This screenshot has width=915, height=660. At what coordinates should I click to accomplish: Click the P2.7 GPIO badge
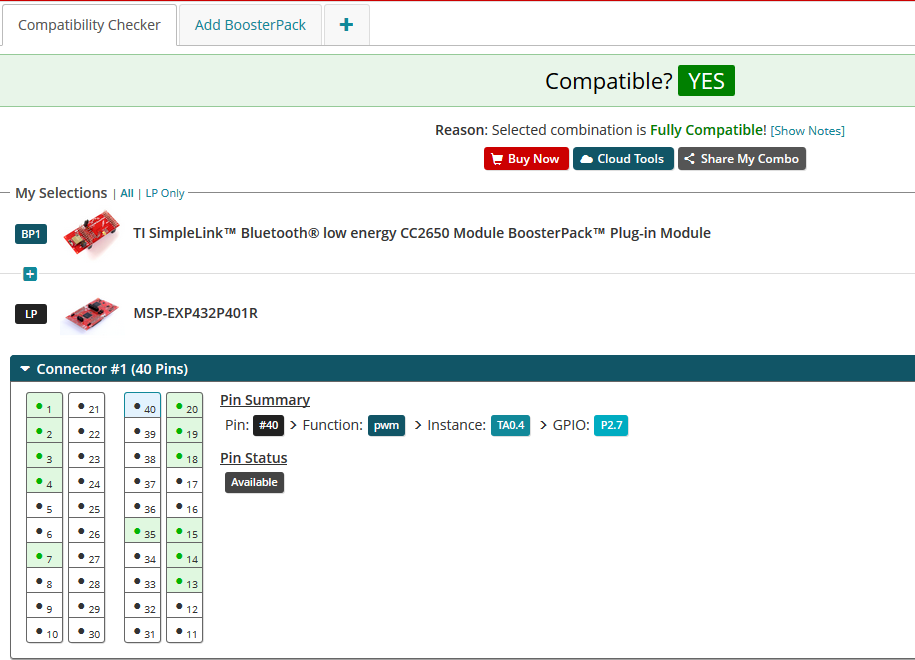point(611,425)
